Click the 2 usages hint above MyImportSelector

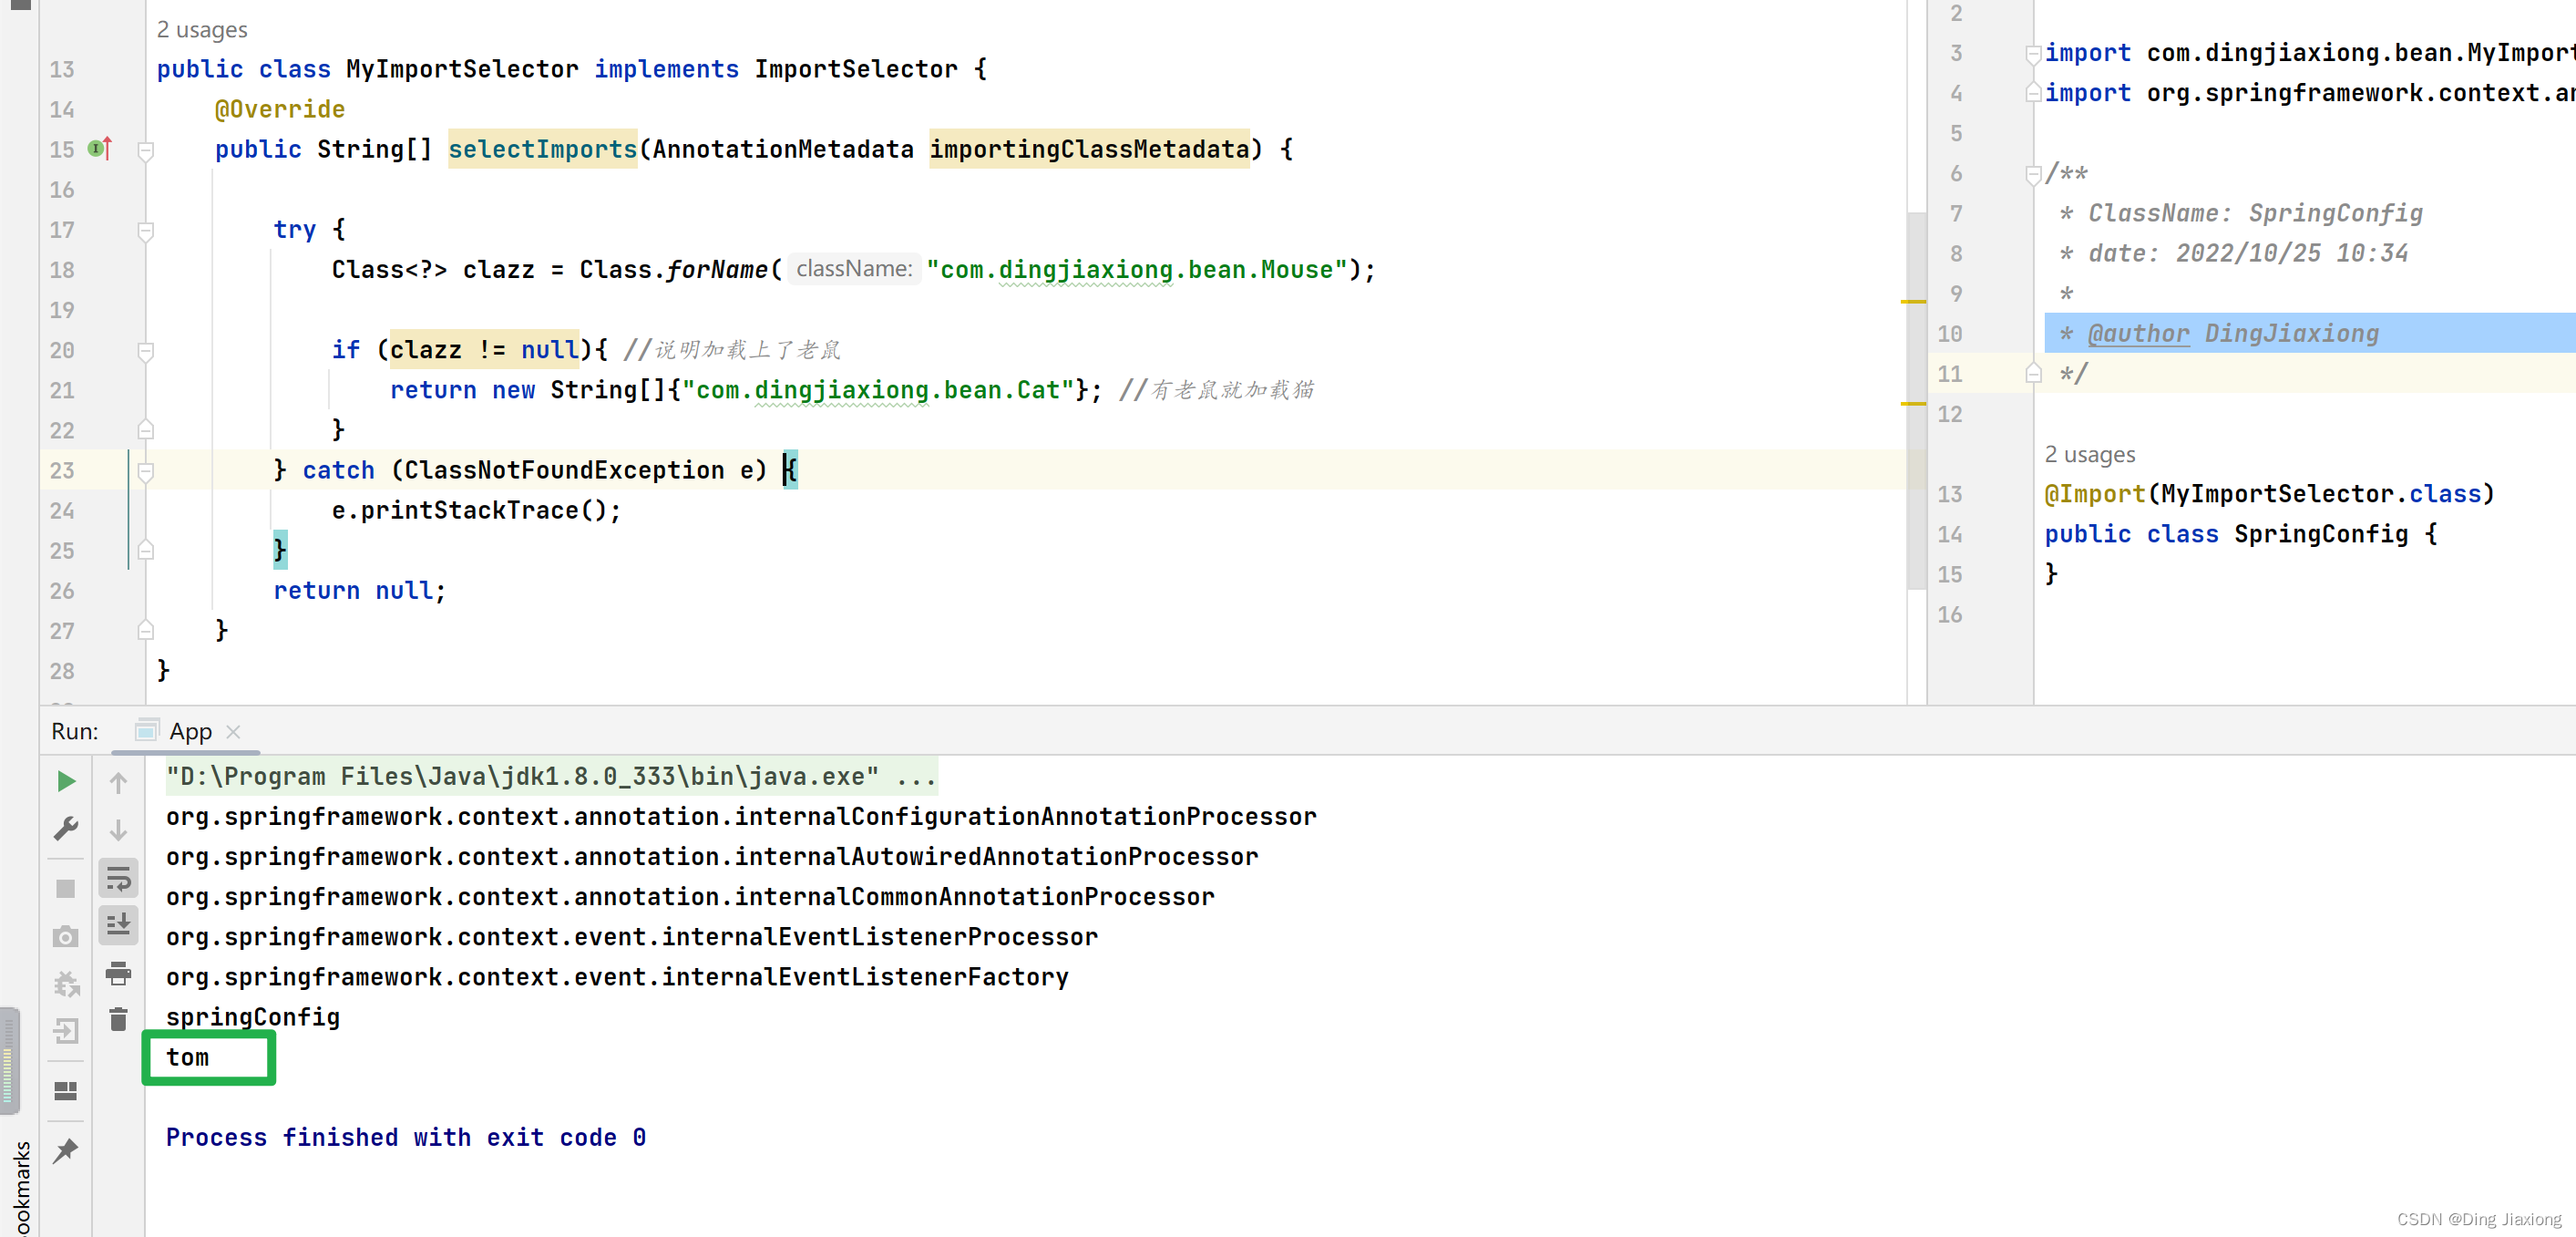click(202, 30)
